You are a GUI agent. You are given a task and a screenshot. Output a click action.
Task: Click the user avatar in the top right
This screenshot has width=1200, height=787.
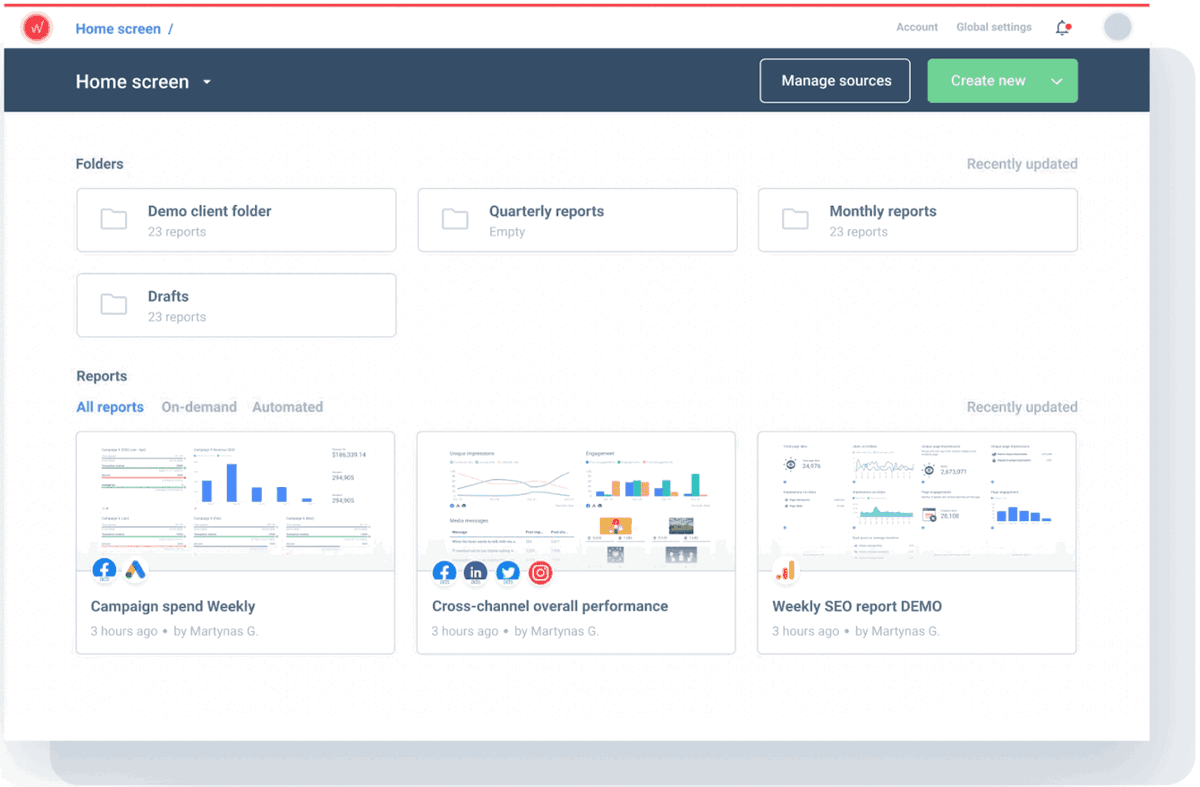tap(1117, 26)
